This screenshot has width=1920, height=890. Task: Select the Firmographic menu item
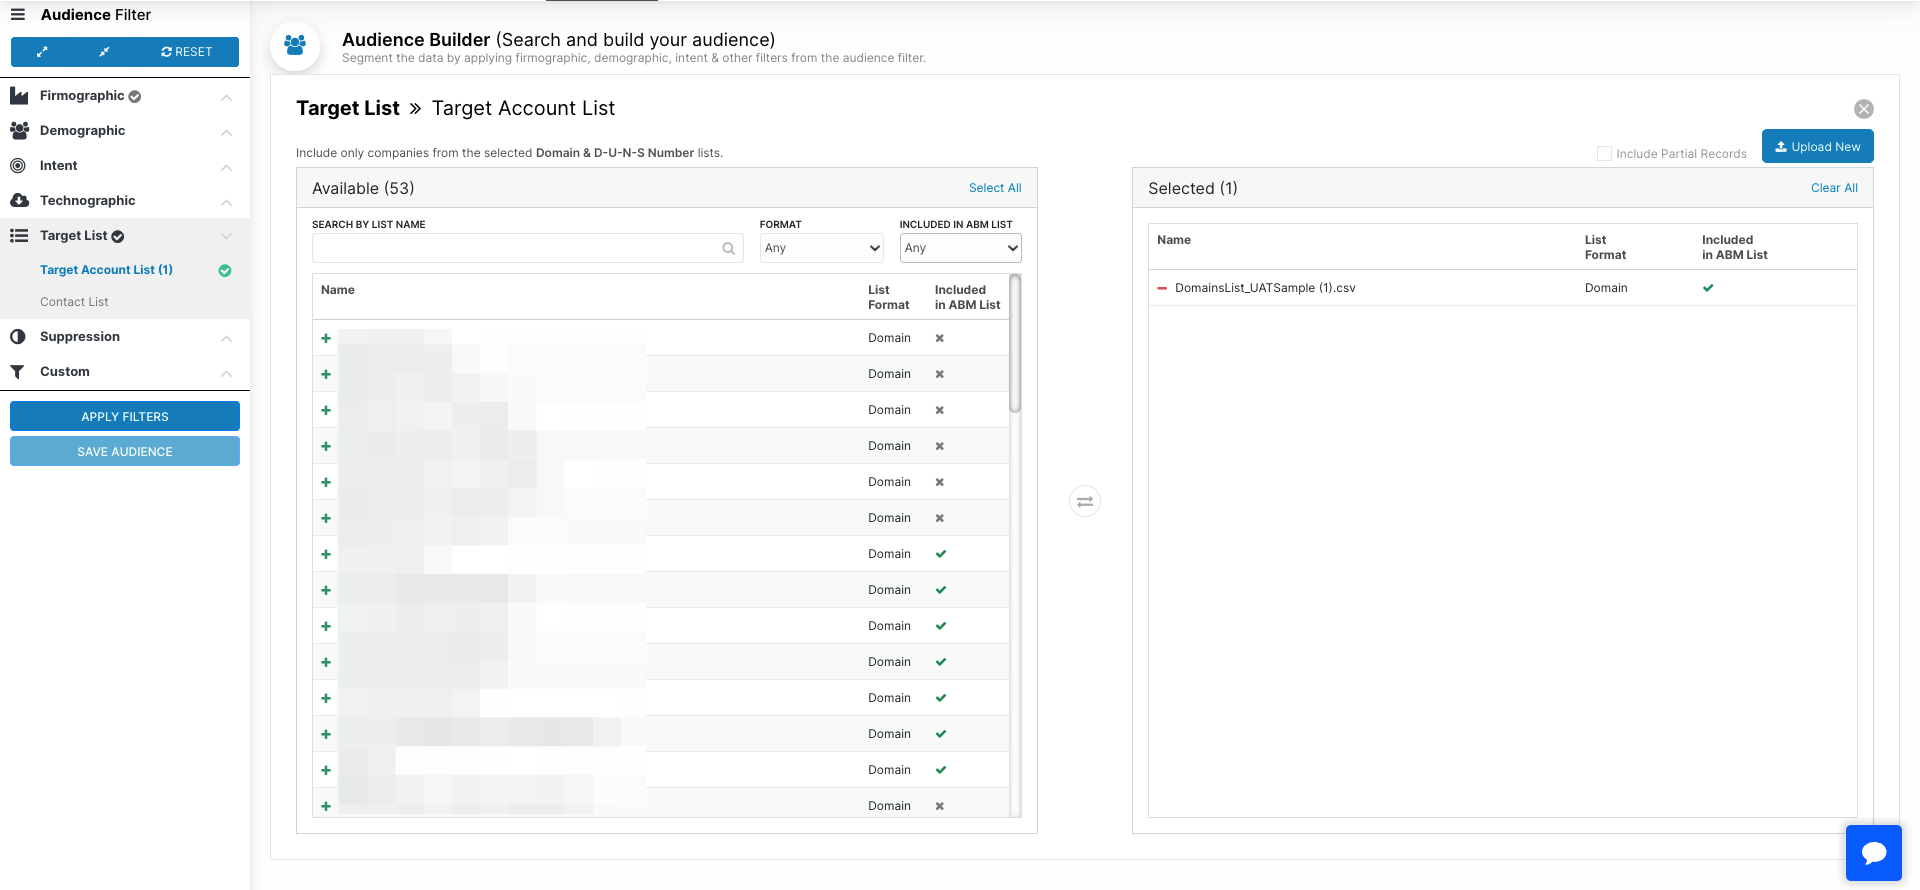click(x=82, y=96)
